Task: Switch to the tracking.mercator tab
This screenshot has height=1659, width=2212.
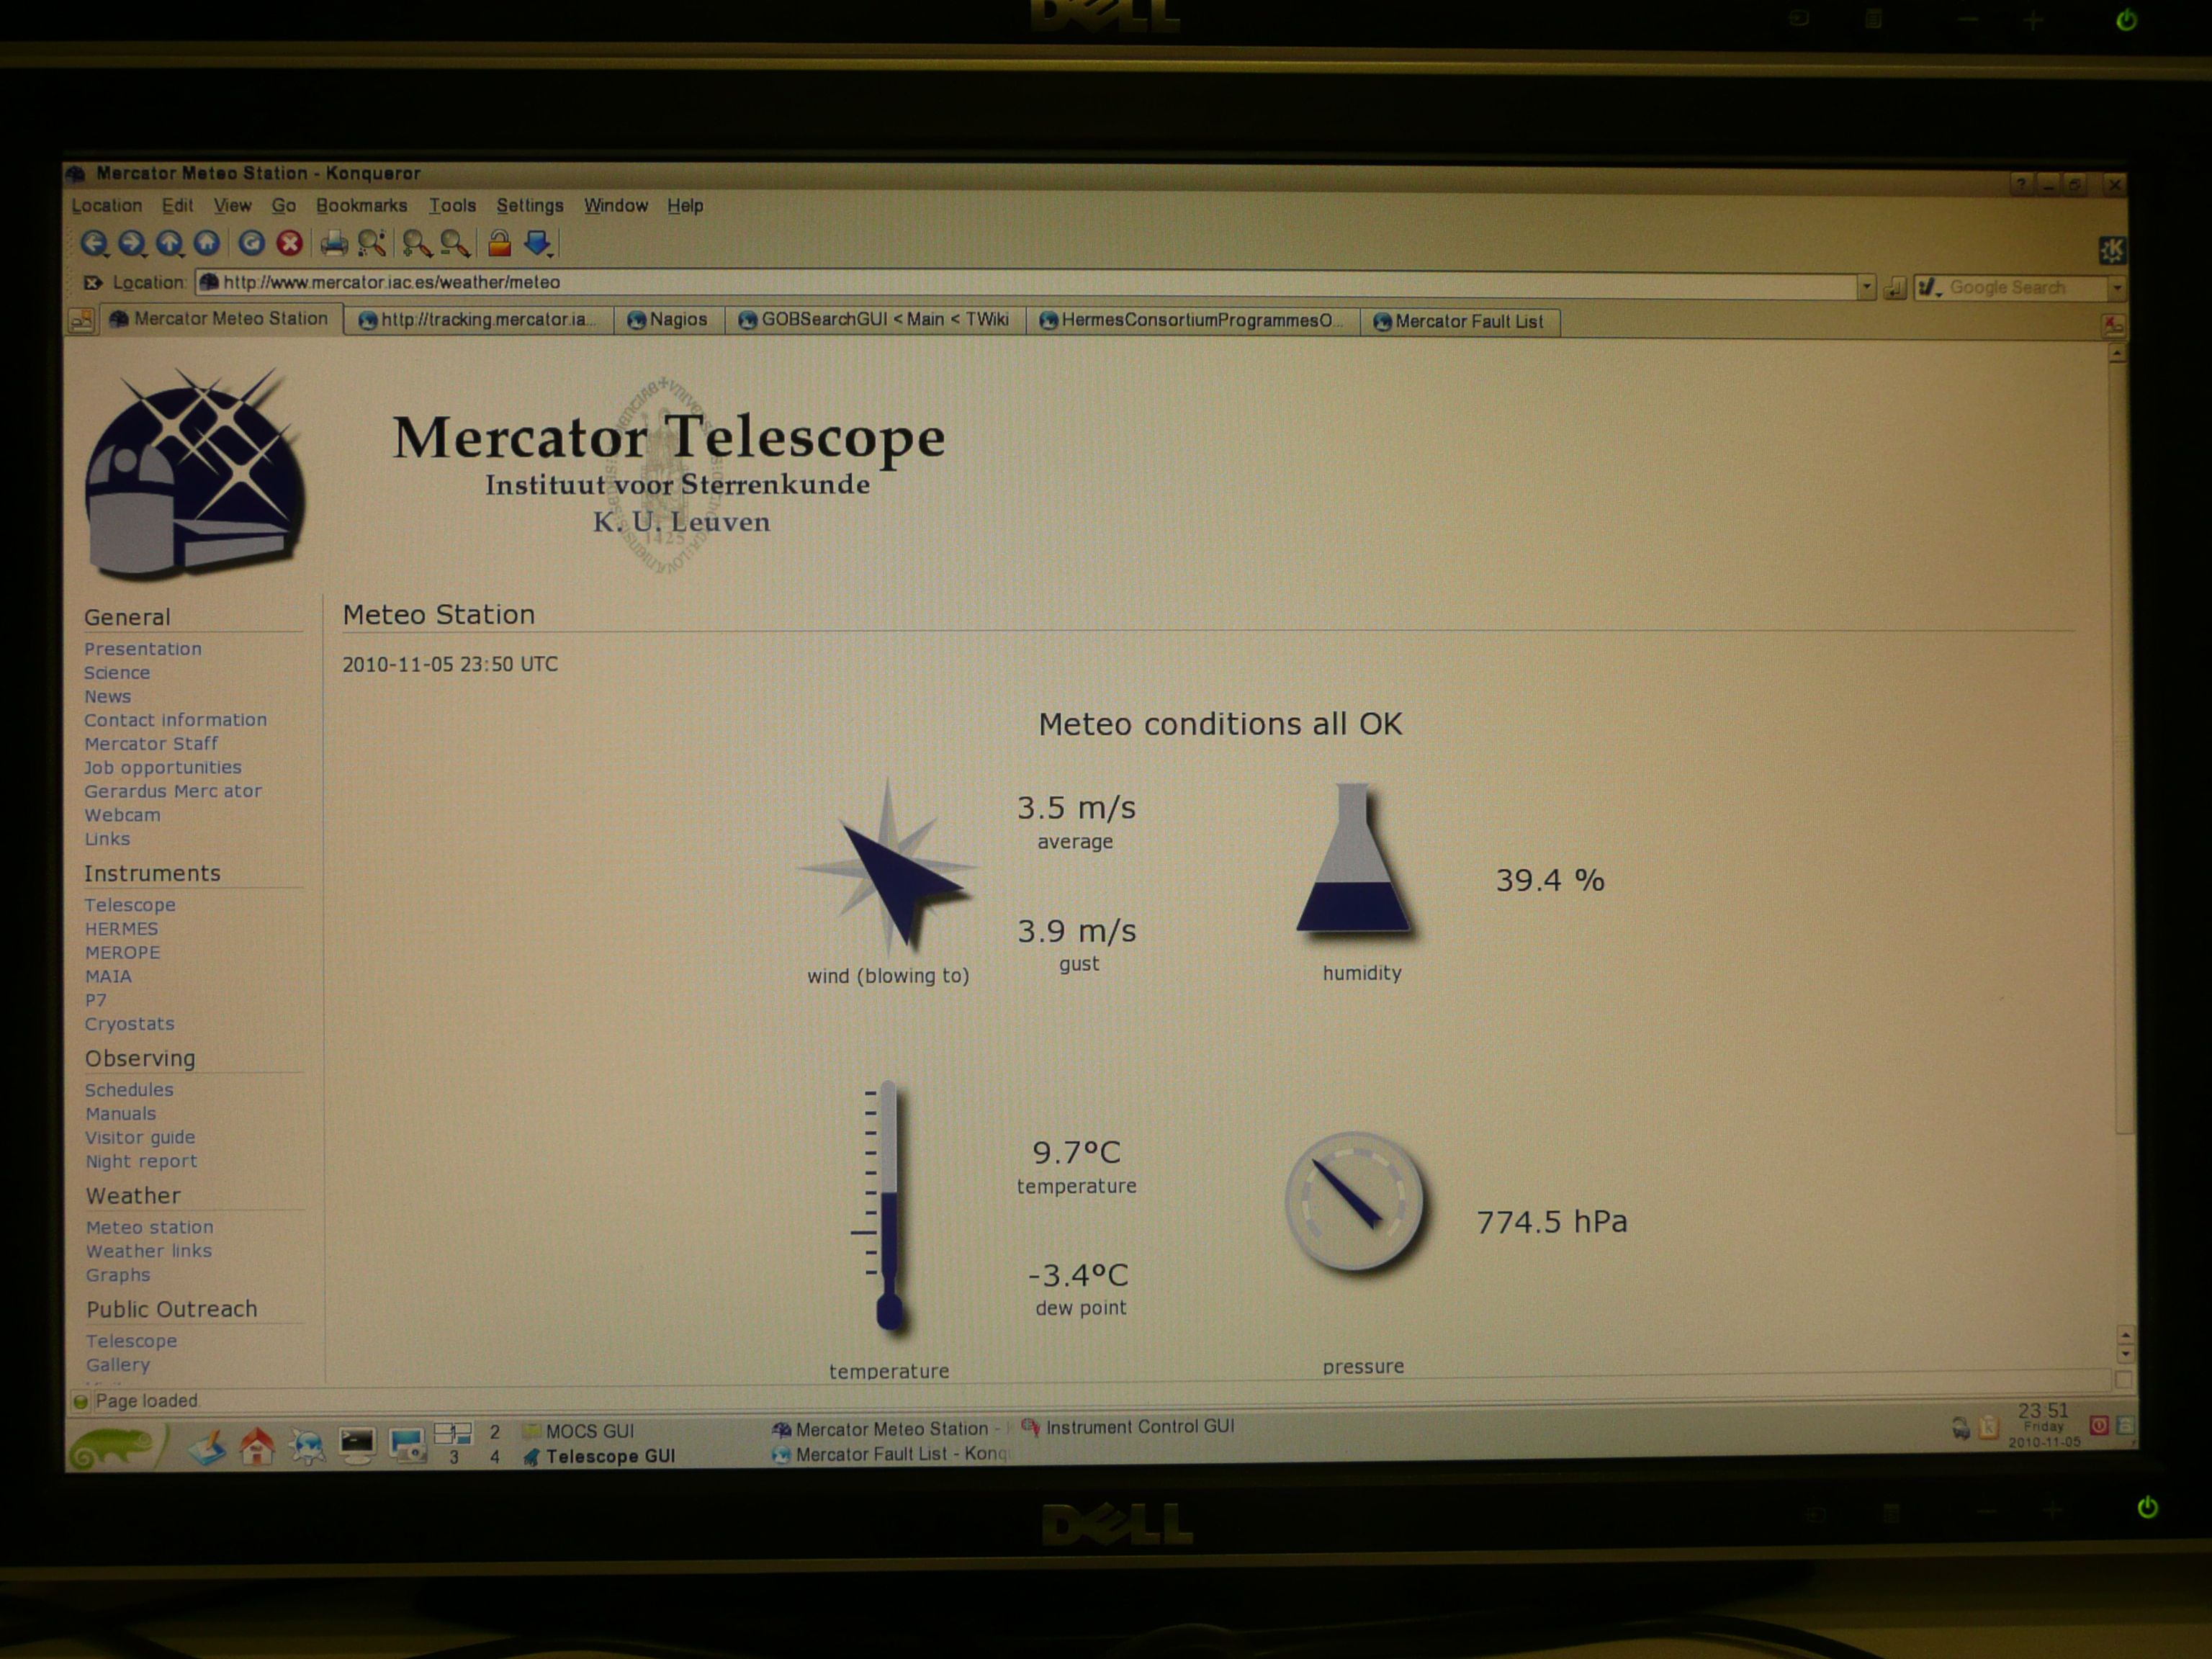Action: point(478,320)
